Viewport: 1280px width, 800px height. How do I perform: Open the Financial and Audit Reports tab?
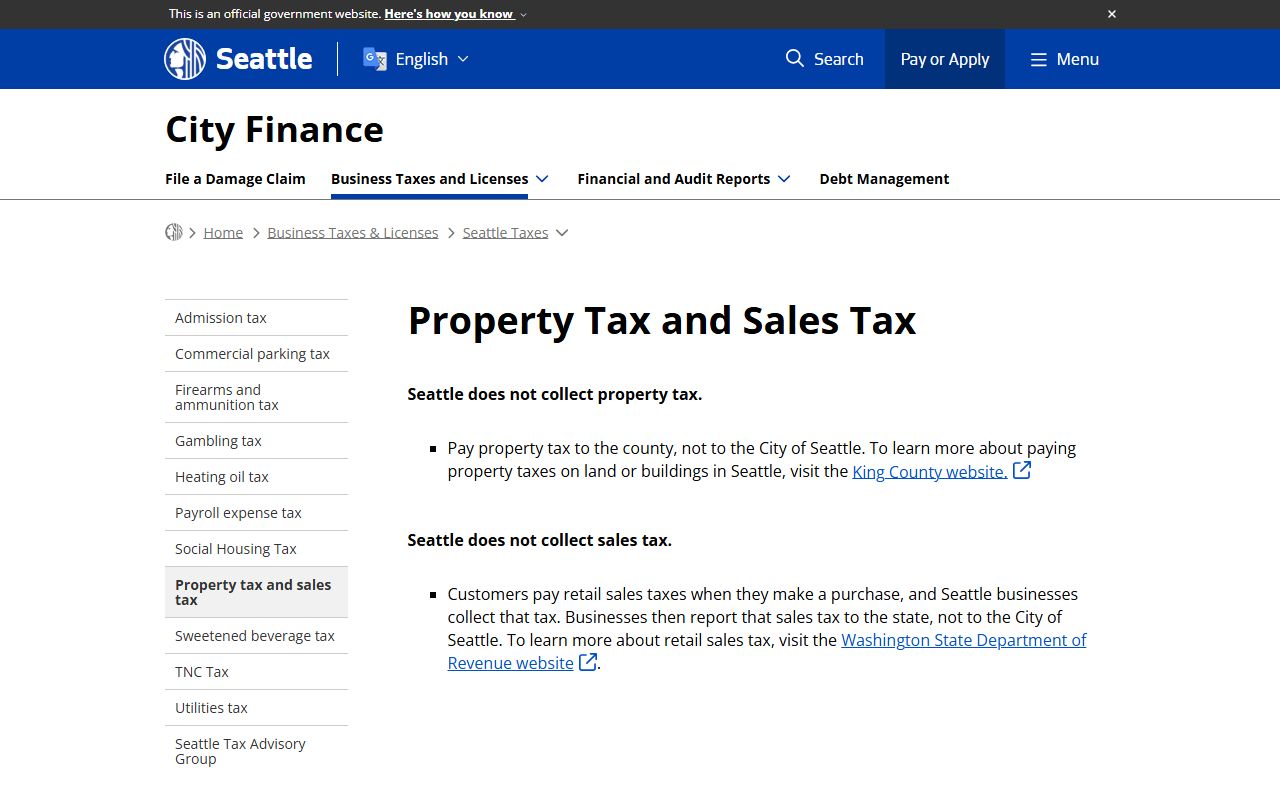tap(673, 179)
